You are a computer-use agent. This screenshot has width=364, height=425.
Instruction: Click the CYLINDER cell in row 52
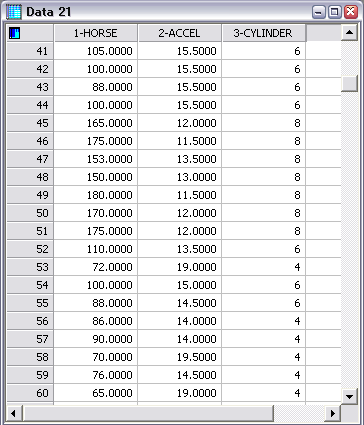(264, 249)
